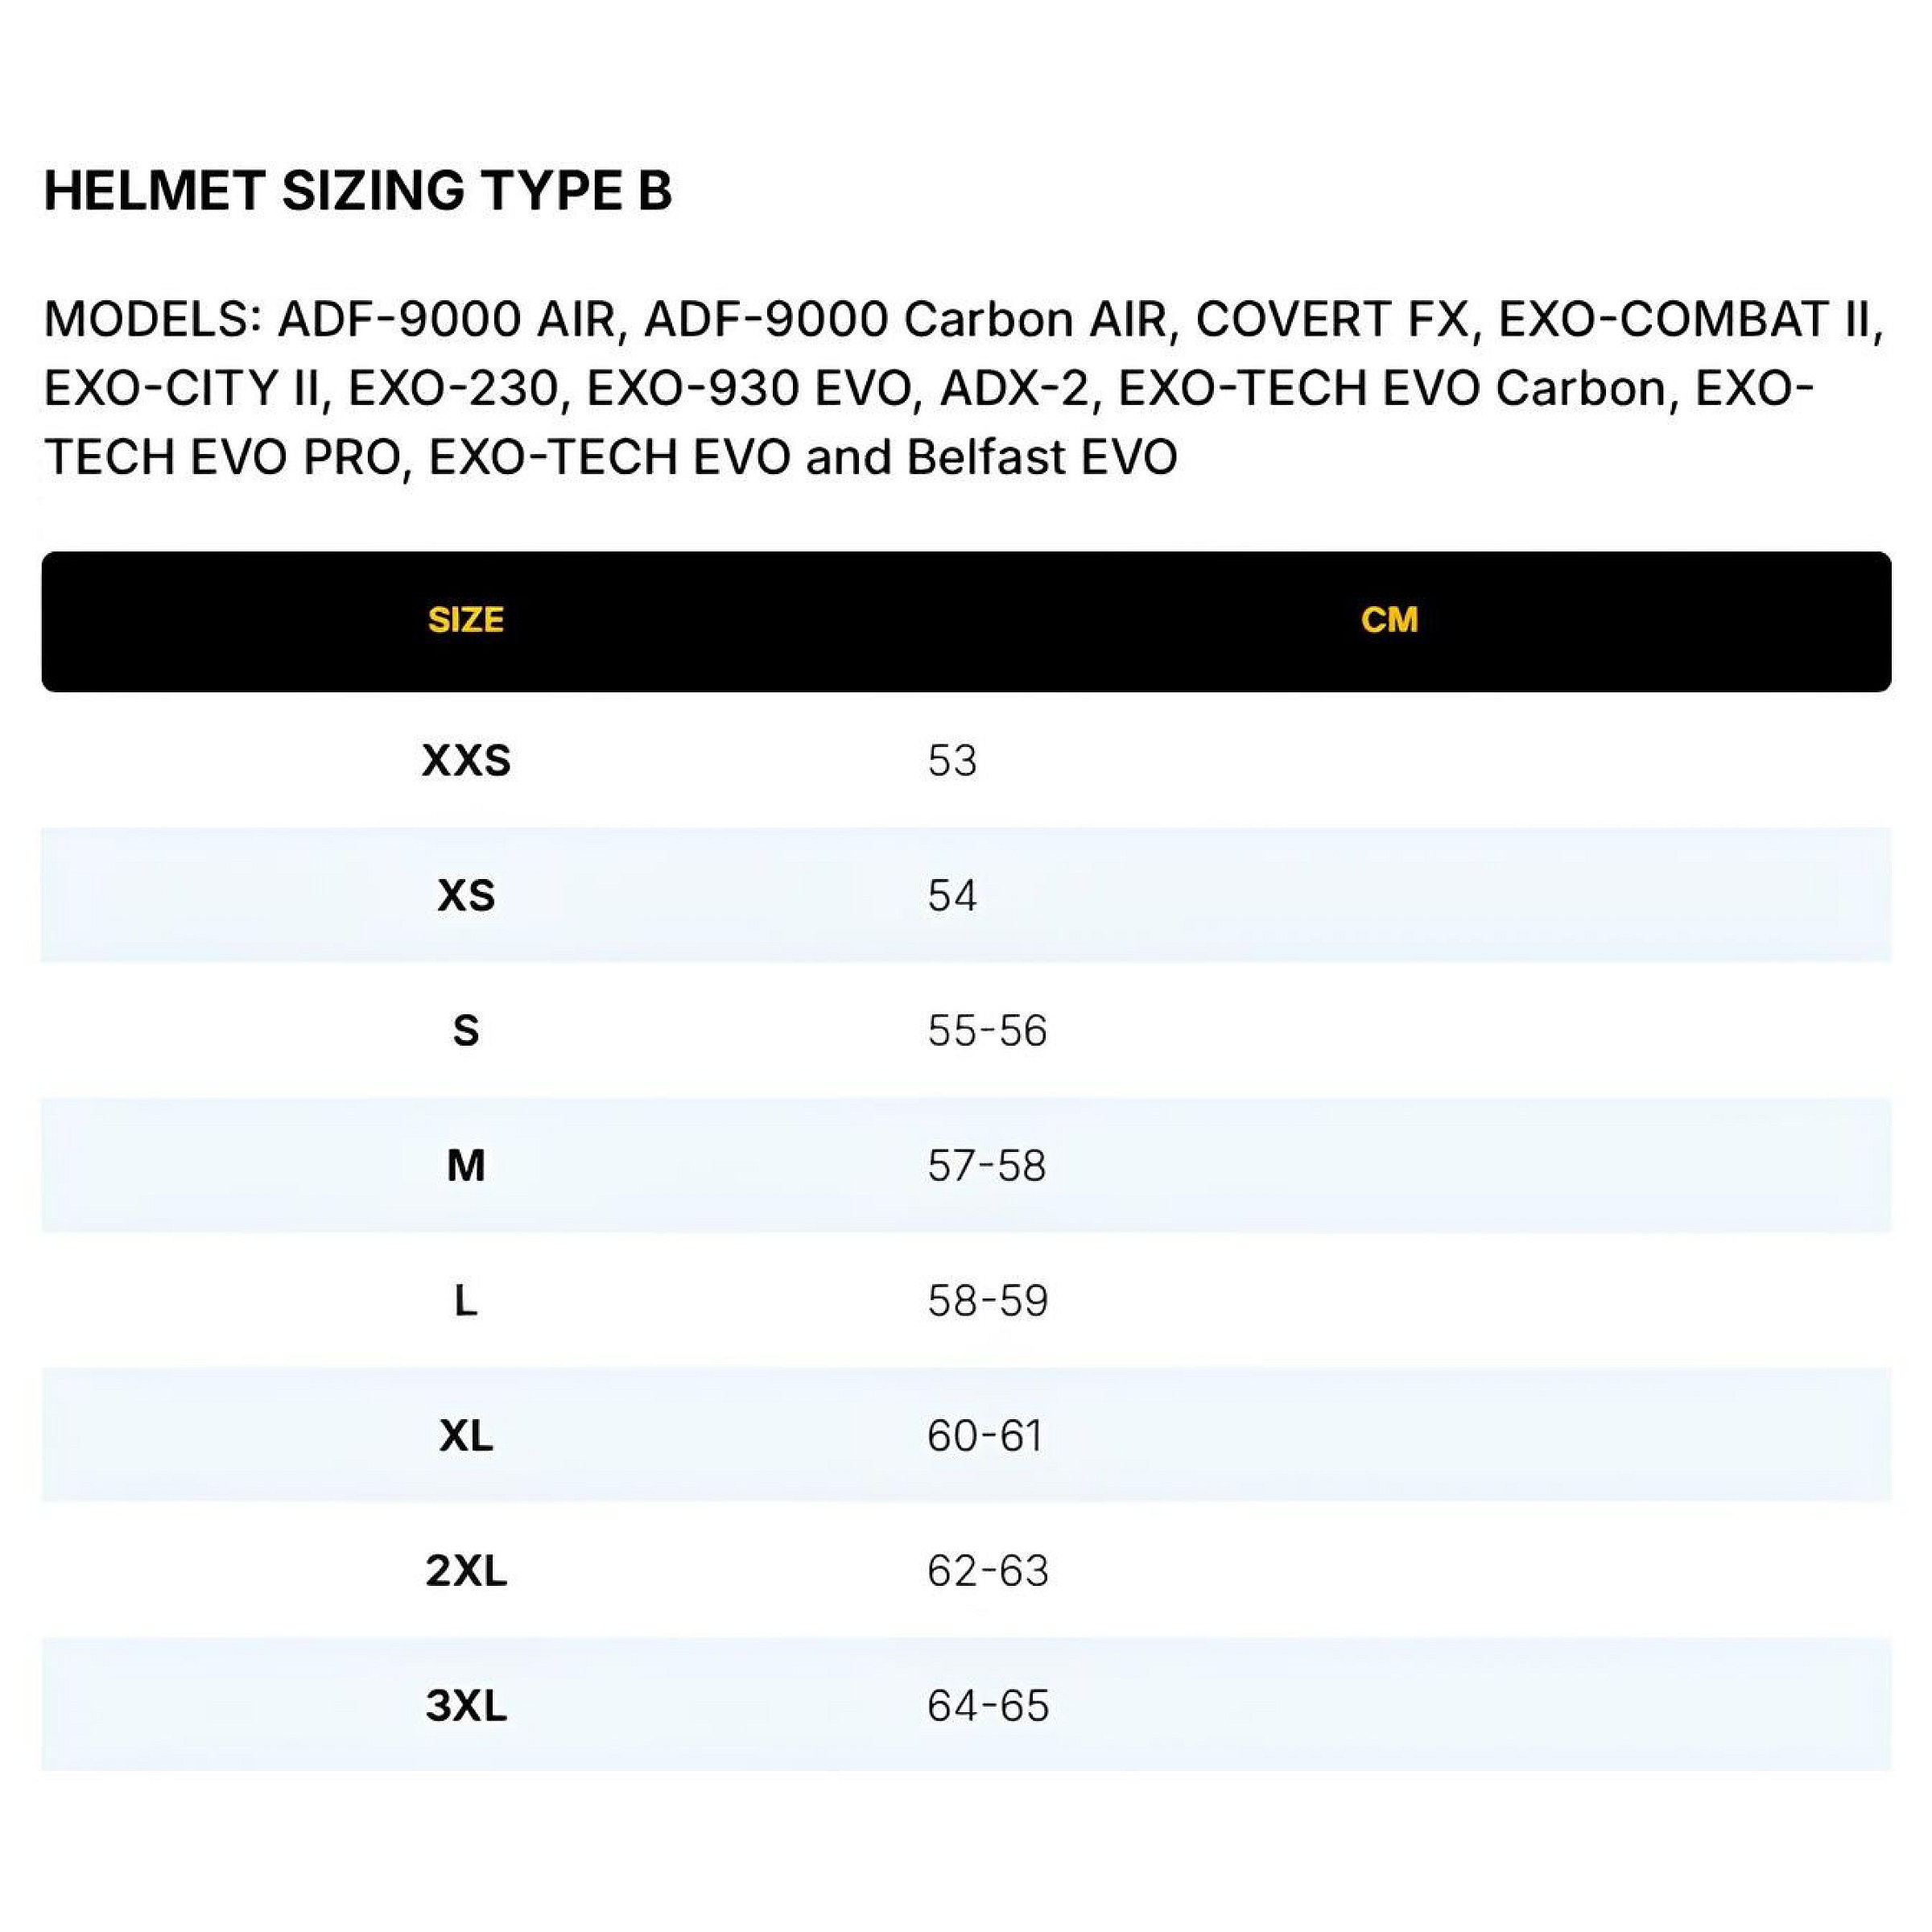Click the 57-58 measurement value
Screen dimensions: 1932x1932
tap(987, 1165)
